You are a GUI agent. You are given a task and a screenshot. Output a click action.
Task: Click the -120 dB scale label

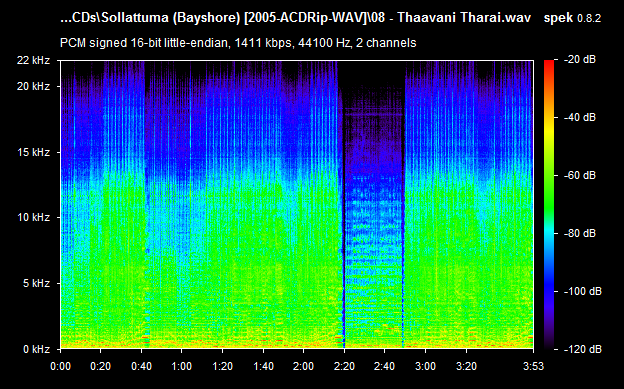(583, 349)
